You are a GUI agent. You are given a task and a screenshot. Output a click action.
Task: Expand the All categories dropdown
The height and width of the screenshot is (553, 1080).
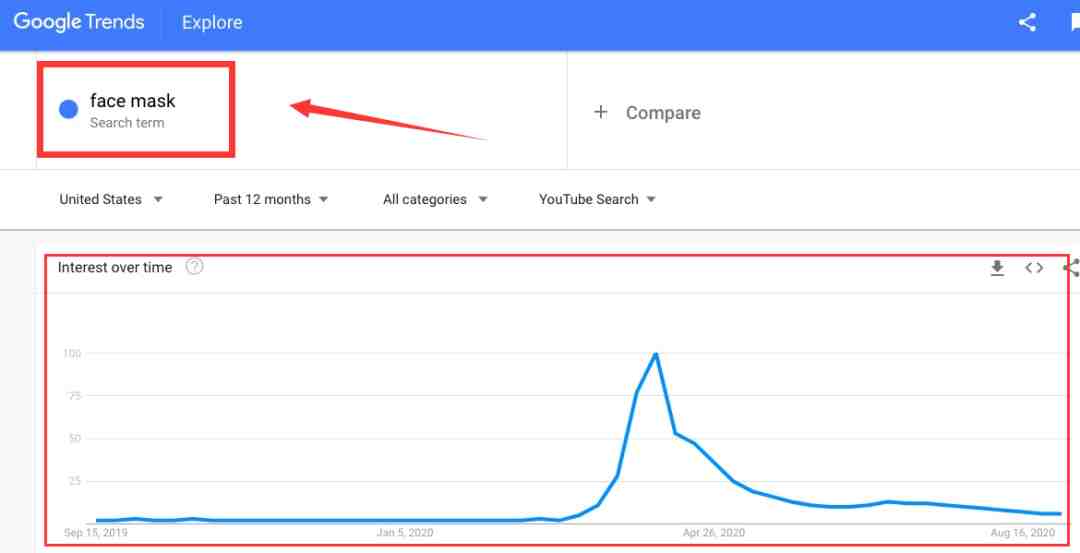pos(435,200)
